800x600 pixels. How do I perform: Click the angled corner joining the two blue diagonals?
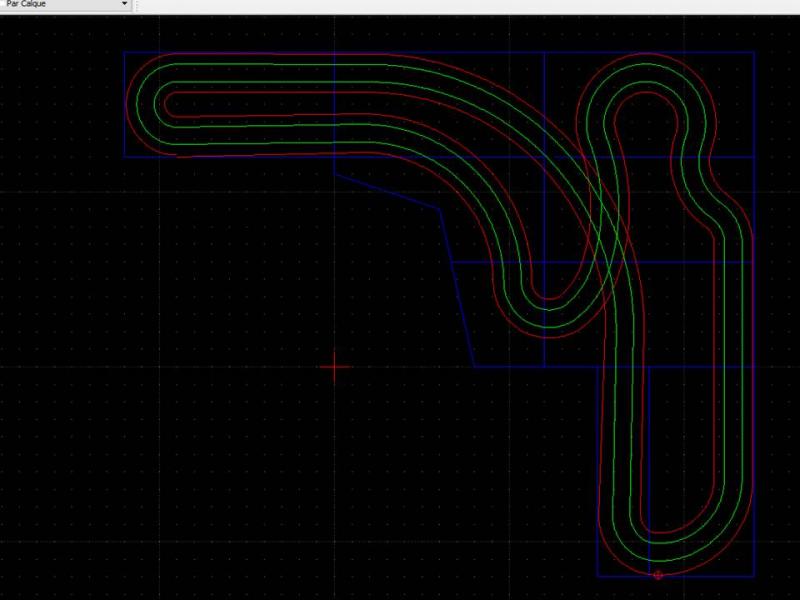(441, 209)
